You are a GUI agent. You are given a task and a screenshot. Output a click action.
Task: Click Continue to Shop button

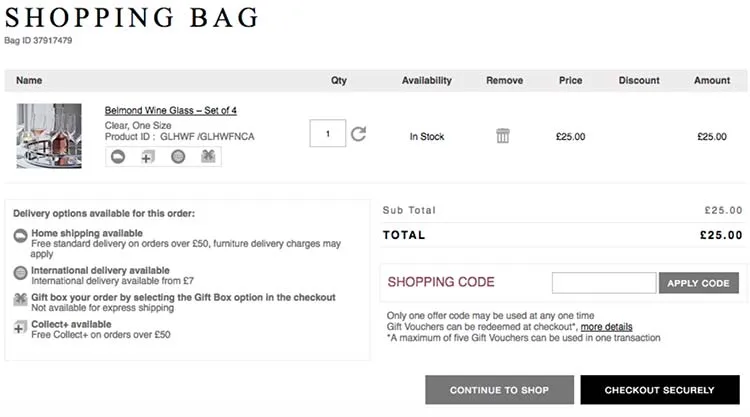tap(499, 390)
